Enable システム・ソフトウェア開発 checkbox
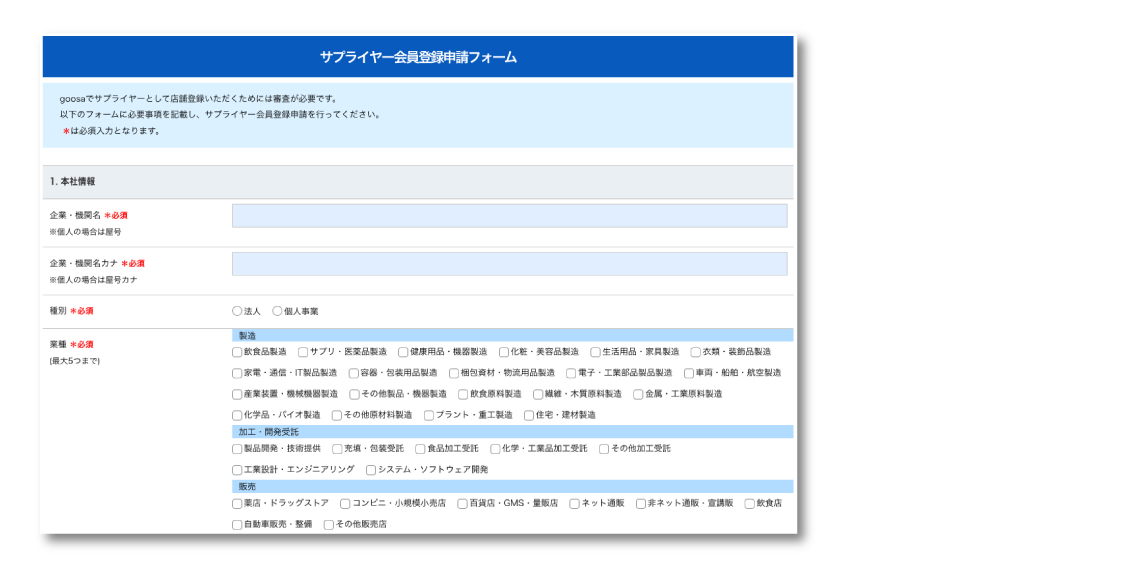 tap(371, 470)
